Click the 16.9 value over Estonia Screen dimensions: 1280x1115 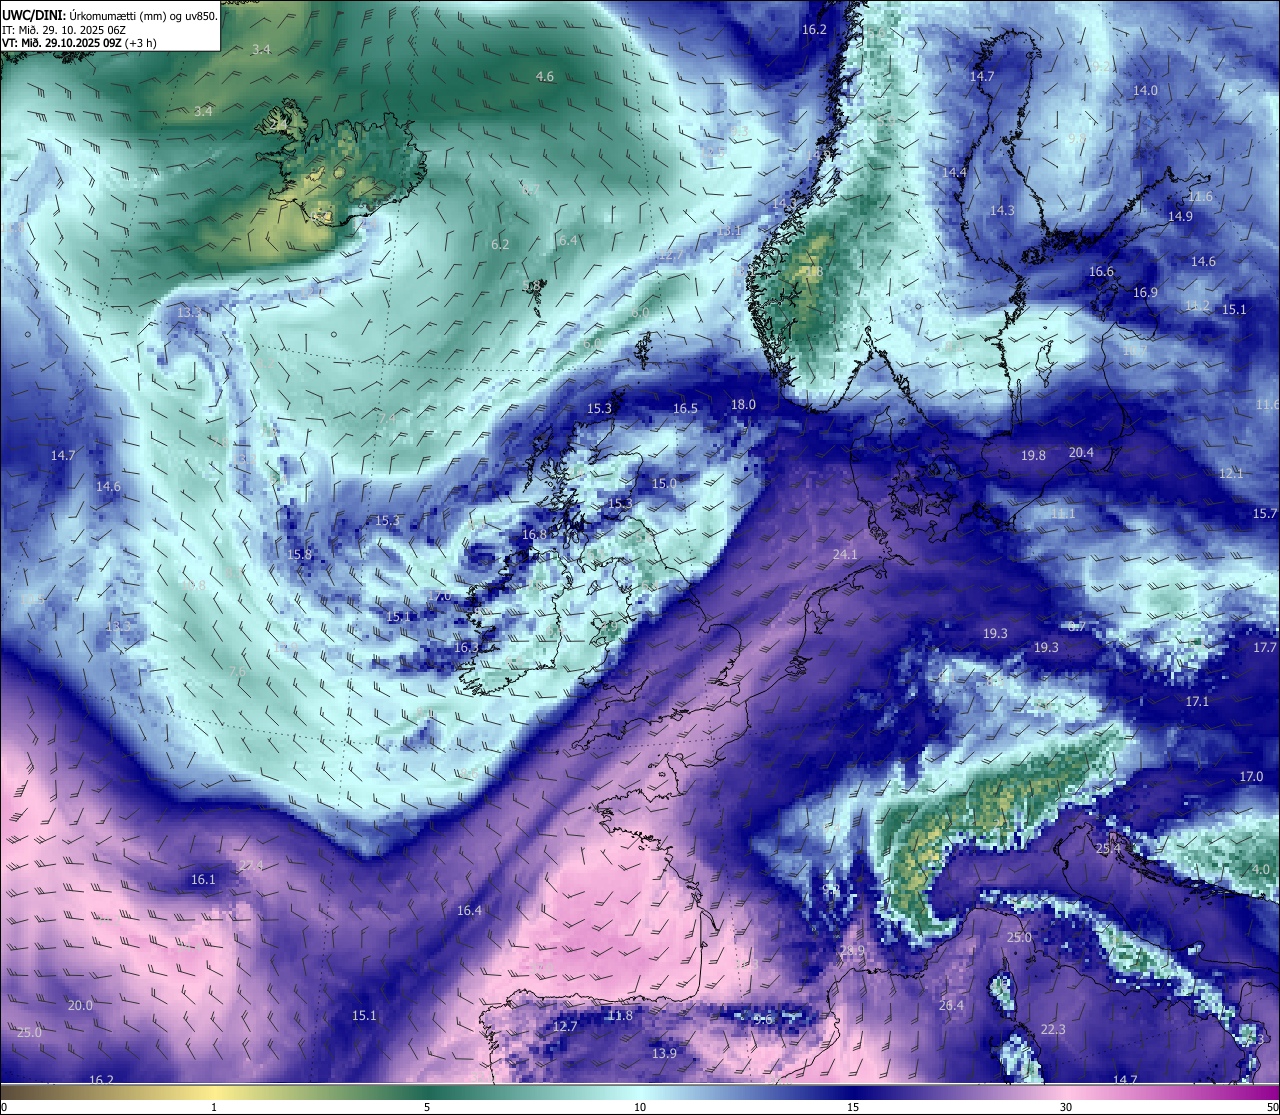(x=1145, y=293)
